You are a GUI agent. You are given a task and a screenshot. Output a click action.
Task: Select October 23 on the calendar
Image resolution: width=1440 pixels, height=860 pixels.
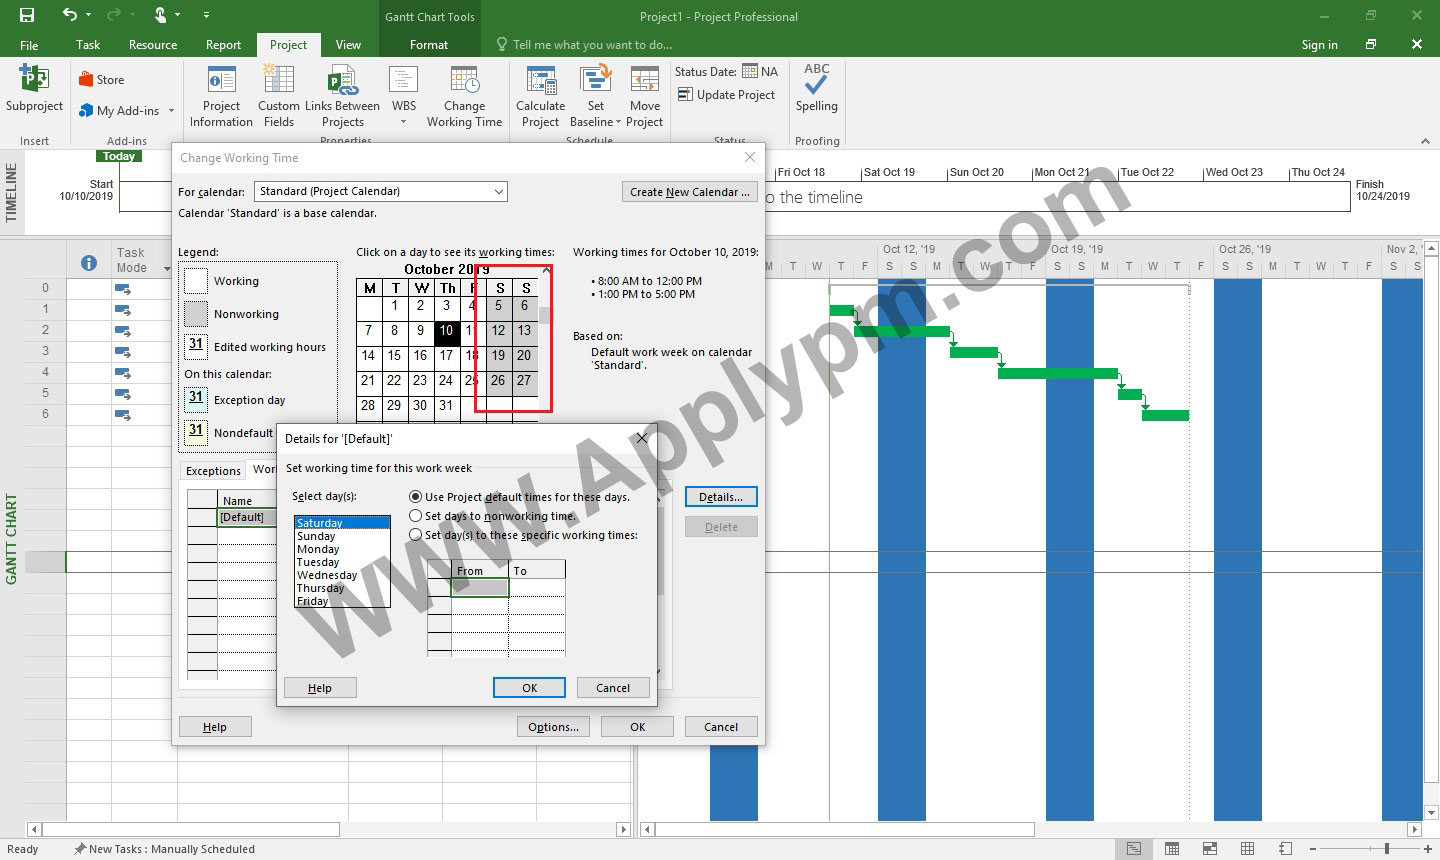point(420,380)
